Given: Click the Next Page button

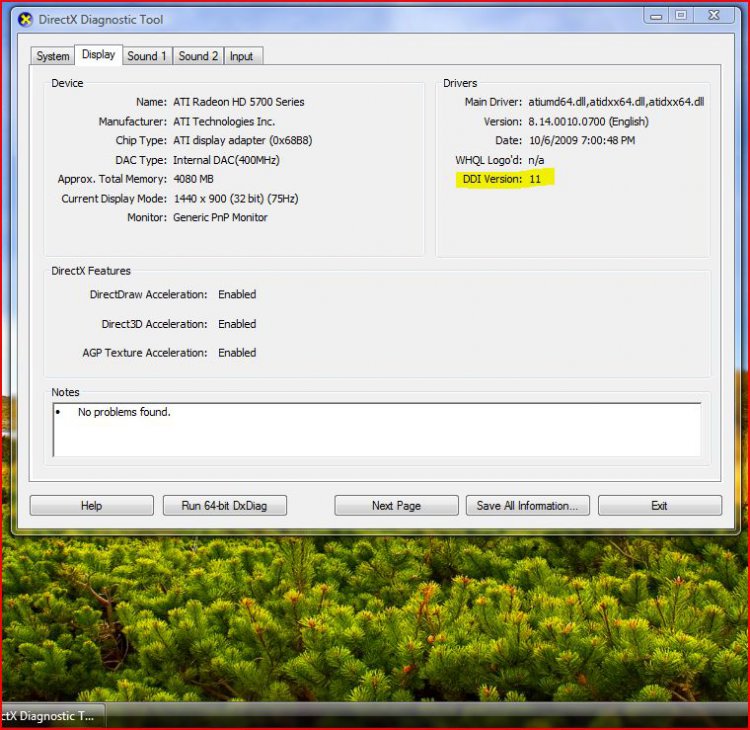Looking at the screenshot, I should 396,506.
